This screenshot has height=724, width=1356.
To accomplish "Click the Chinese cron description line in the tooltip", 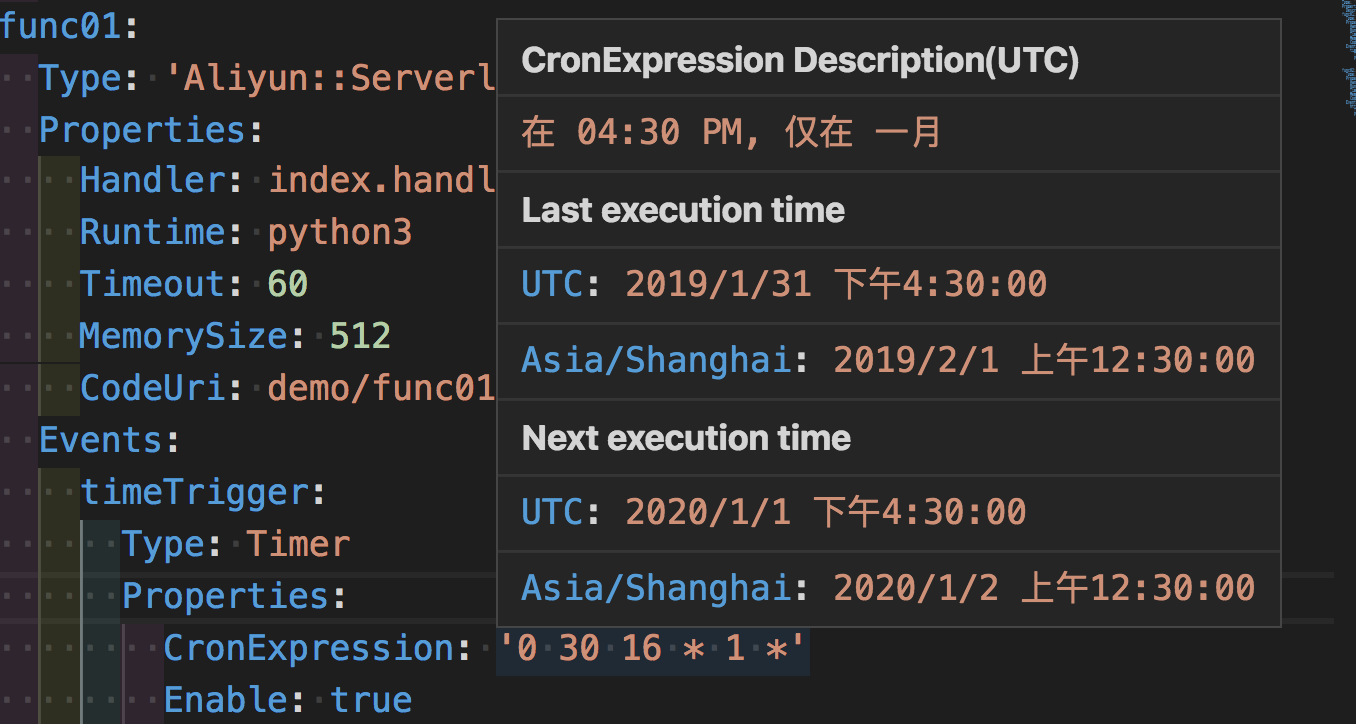I will 732,133.
